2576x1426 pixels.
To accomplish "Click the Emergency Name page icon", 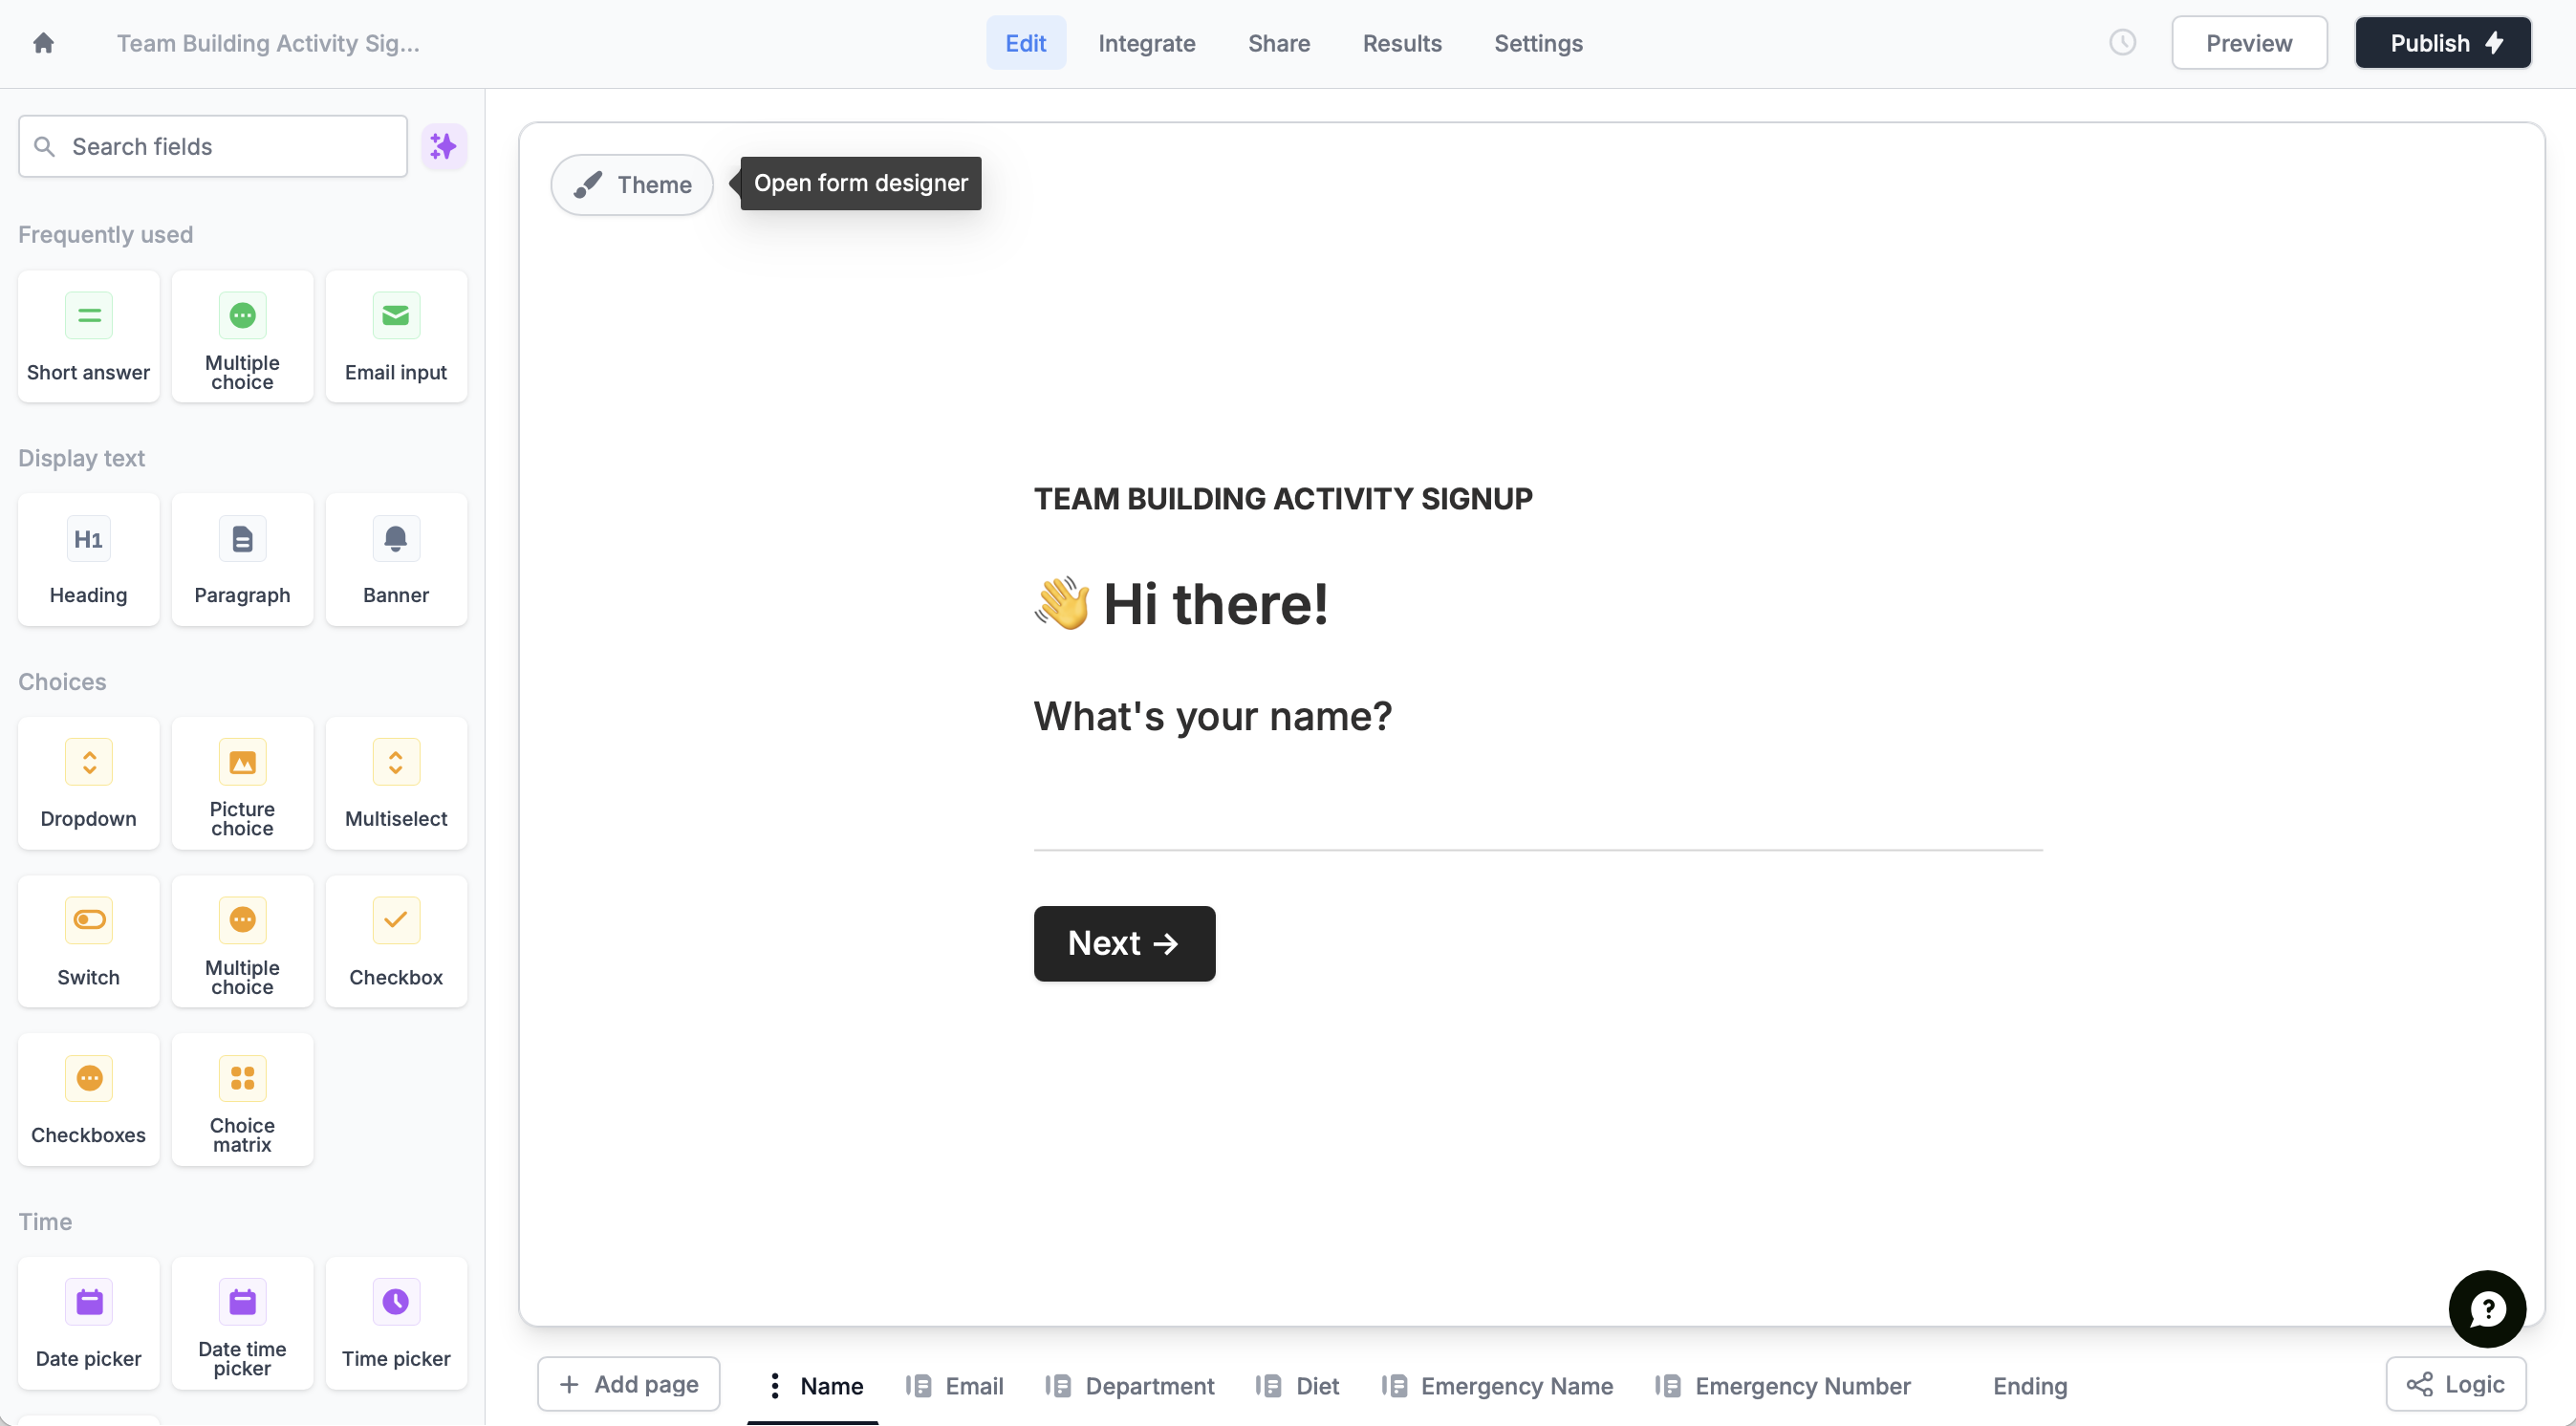I will coord(1394,1386).
